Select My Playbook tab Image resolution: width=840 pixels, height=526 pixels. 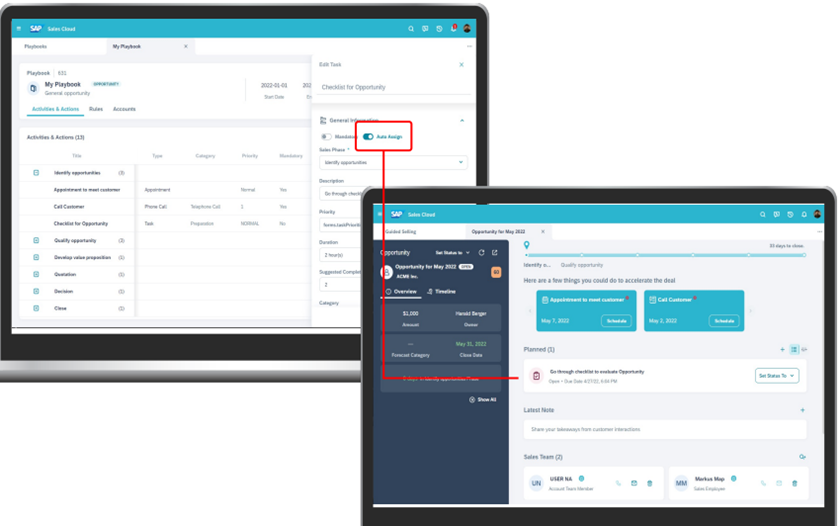point(126,47)
